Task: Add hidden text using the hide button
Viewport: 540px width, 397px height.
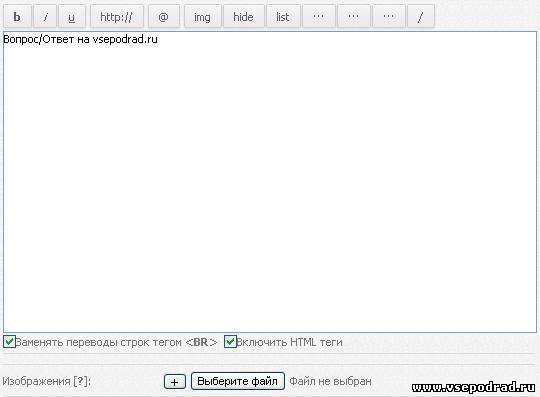Action: 243,17
